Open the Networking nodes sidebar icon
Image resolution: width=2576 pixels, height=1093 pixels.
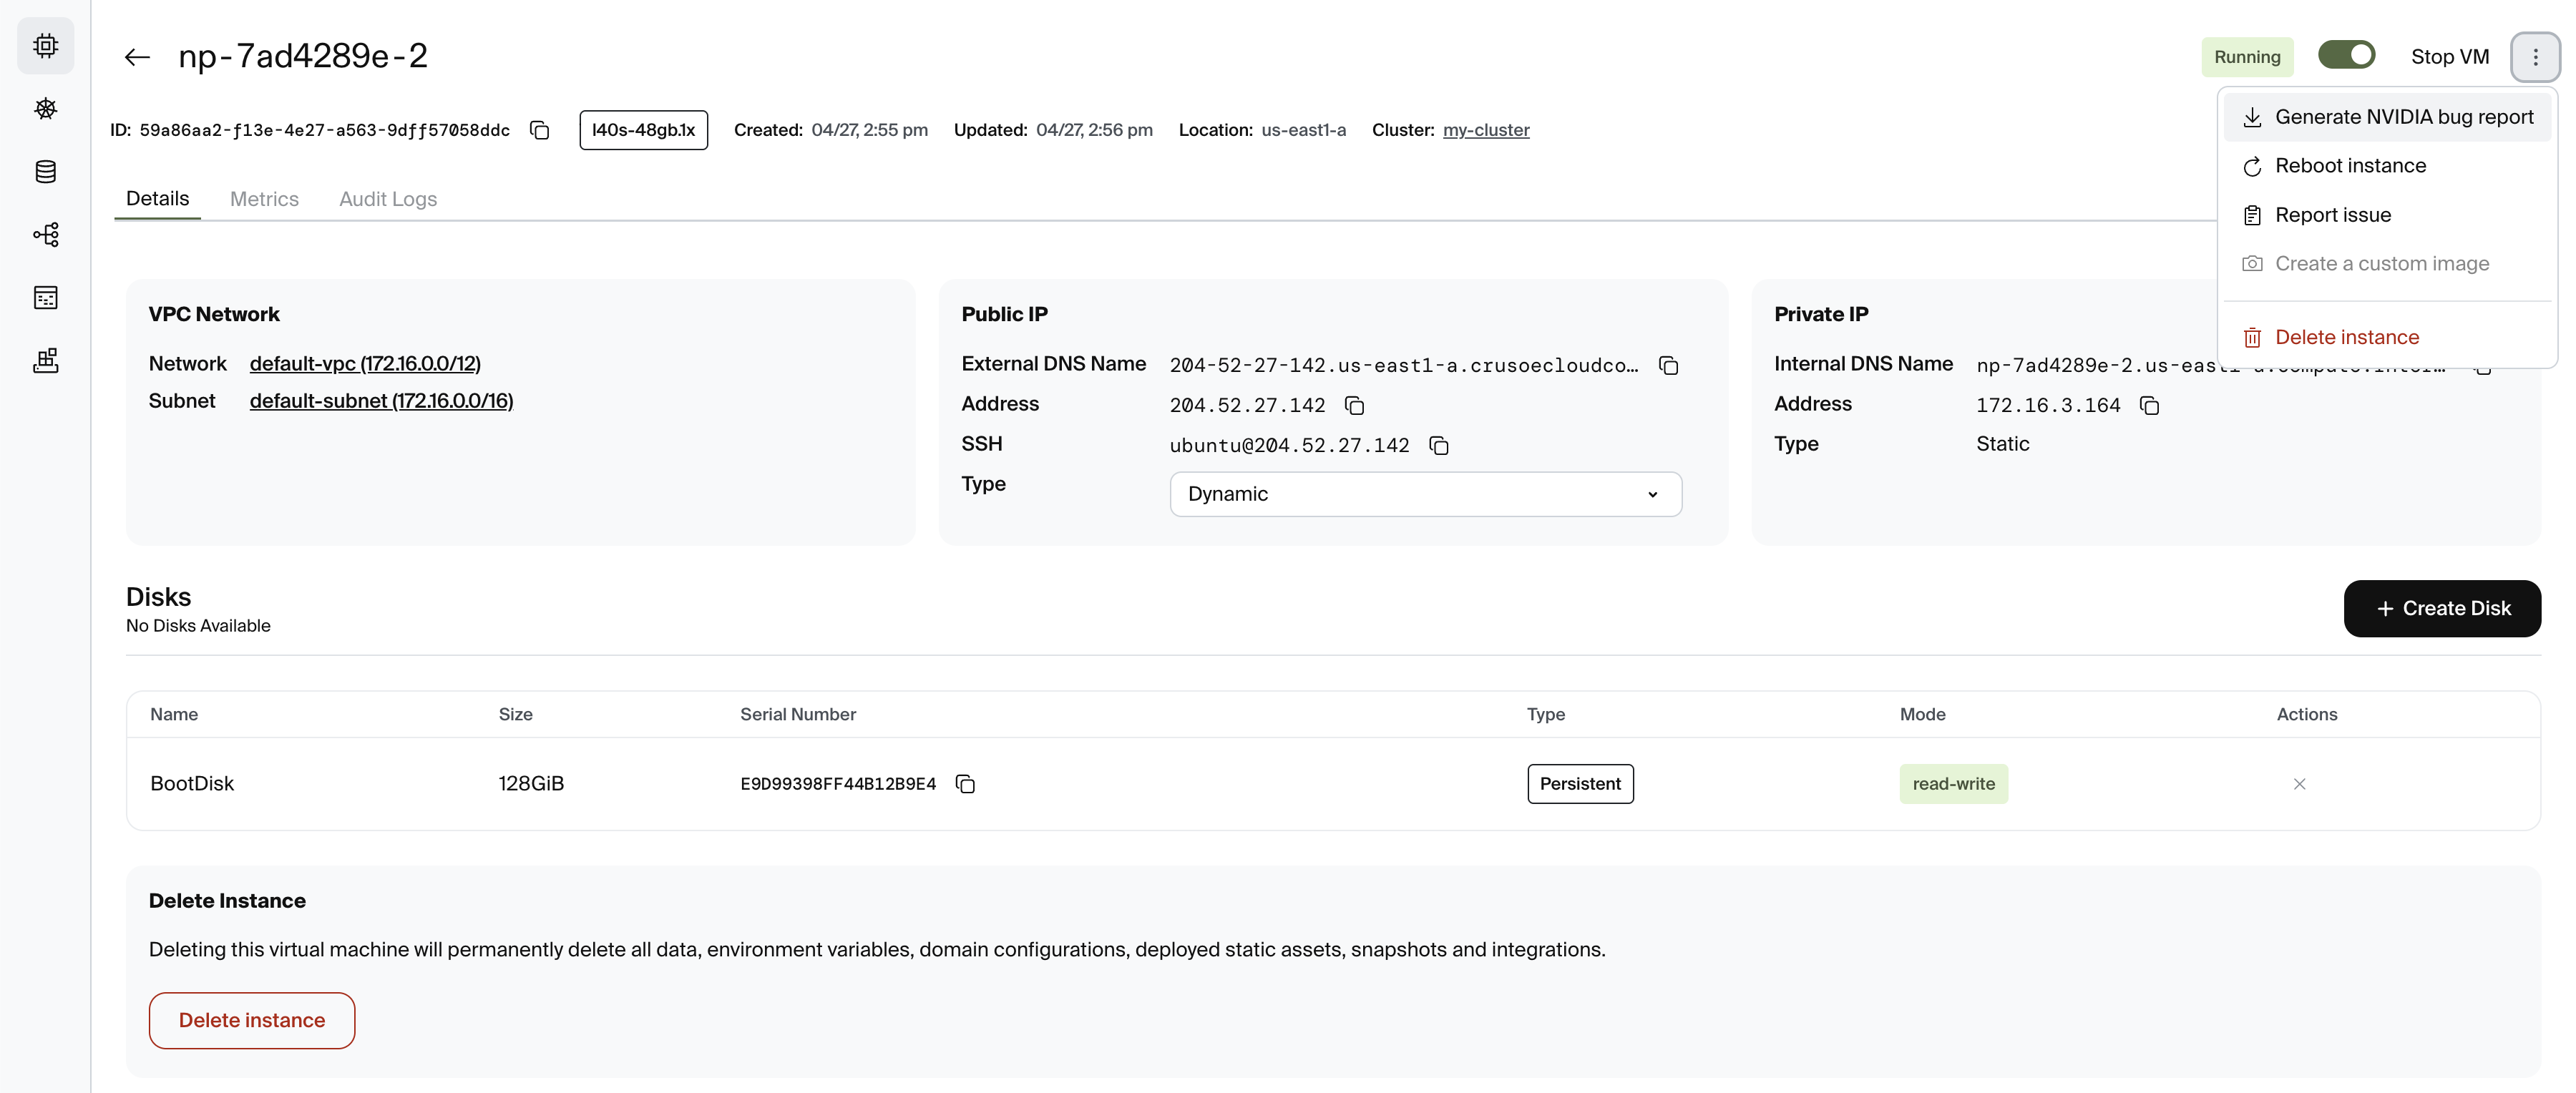coord(45,235)
